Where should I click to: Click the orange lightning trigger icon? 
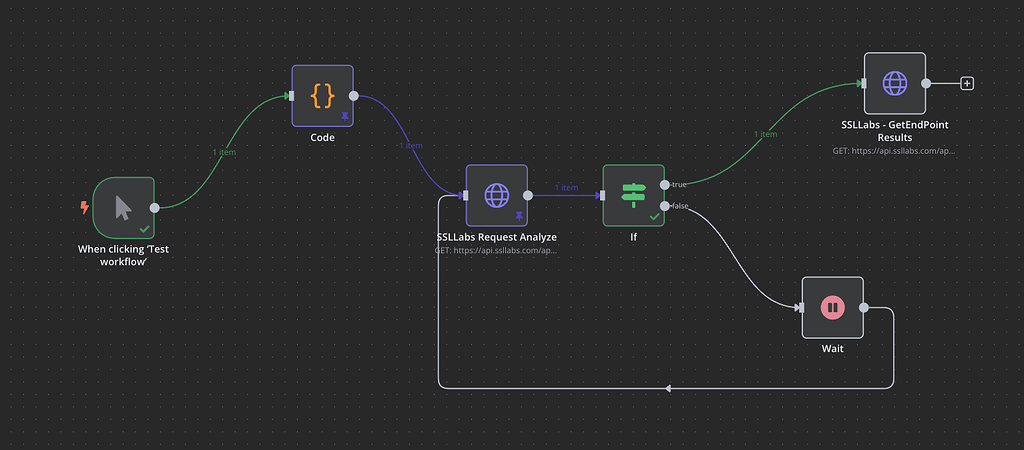point(84,208)
